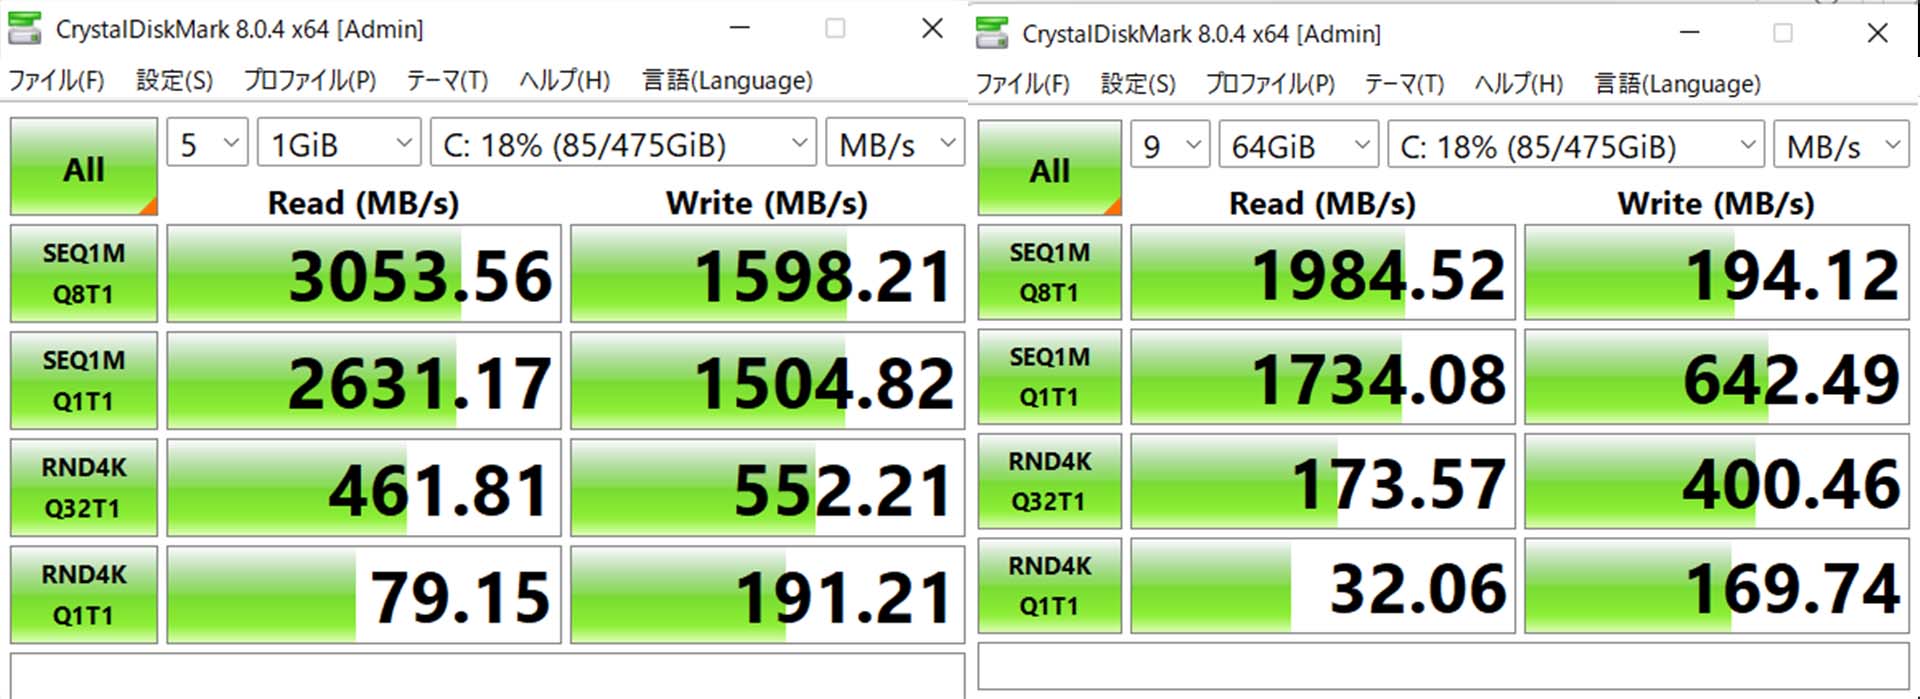Expand MB/s unit dropdown in left window
The width and height of the screenshot is (1920, 699).
895,144
